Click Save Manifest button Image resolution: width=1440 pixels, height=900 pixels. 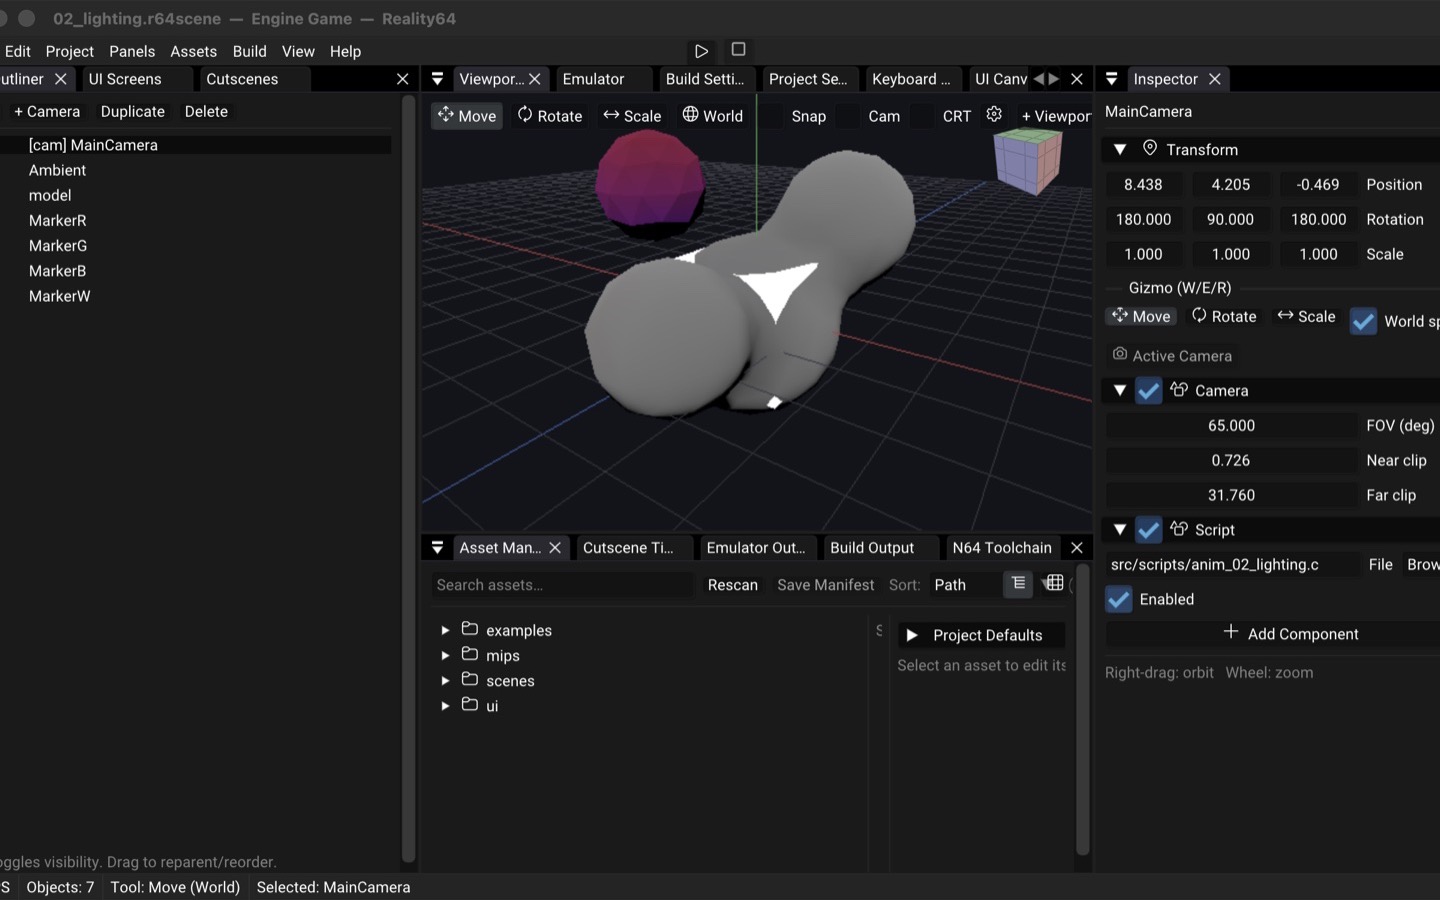coord(826,585)
